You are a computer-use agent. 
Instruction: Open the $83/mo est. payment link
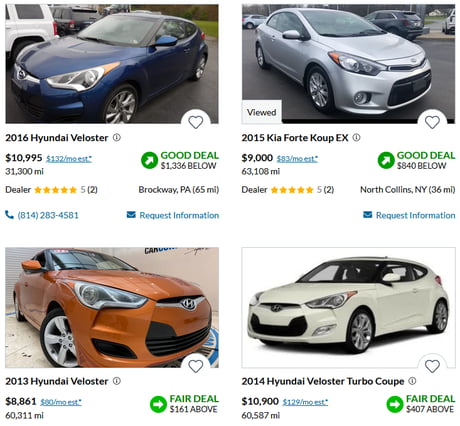(x=297, y=159)
